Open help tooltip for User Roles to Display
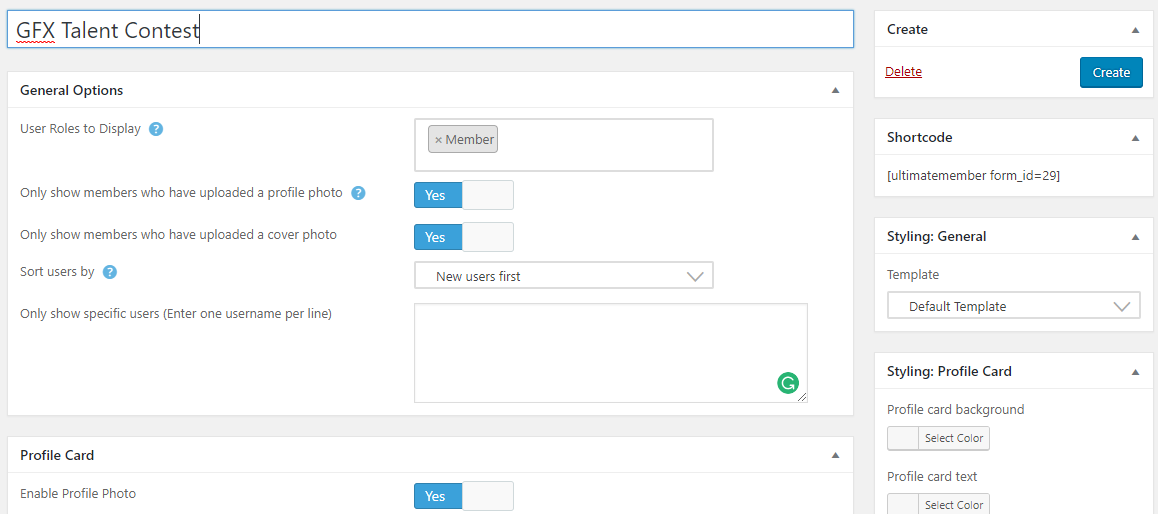Viewport: 1158px width, 514px height. [x=156, y=129]
